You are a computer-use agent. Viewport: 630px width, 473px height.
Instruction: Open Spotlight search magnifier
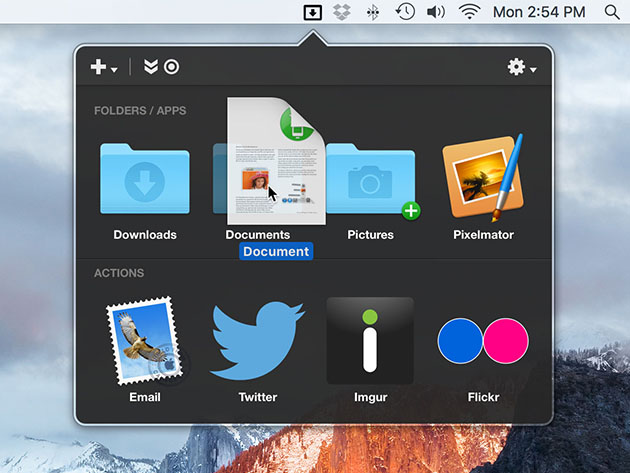[612, 12]
